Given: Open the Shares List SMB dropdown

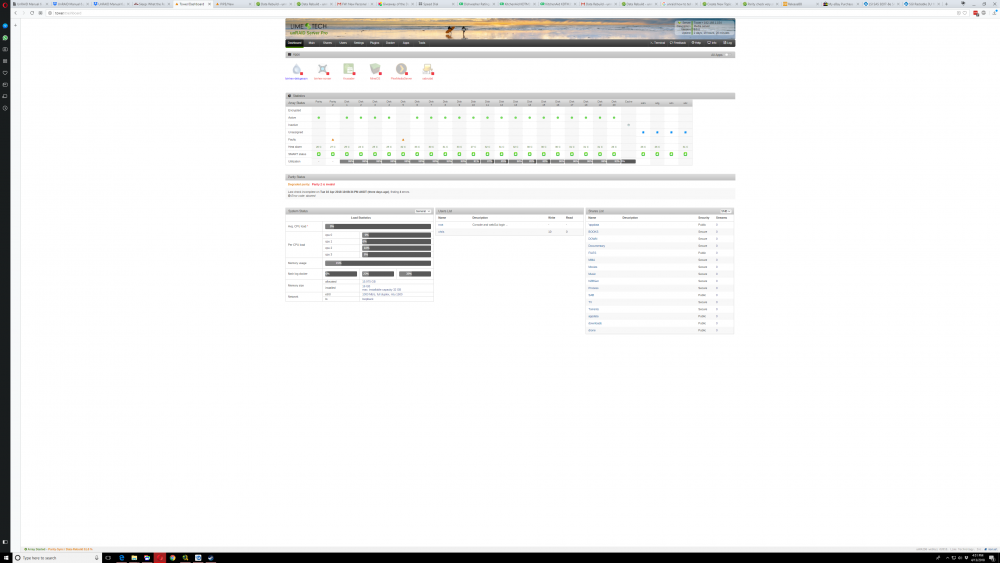Looking at the screenshot, I should pyautogui.click(x=726, y=211).
